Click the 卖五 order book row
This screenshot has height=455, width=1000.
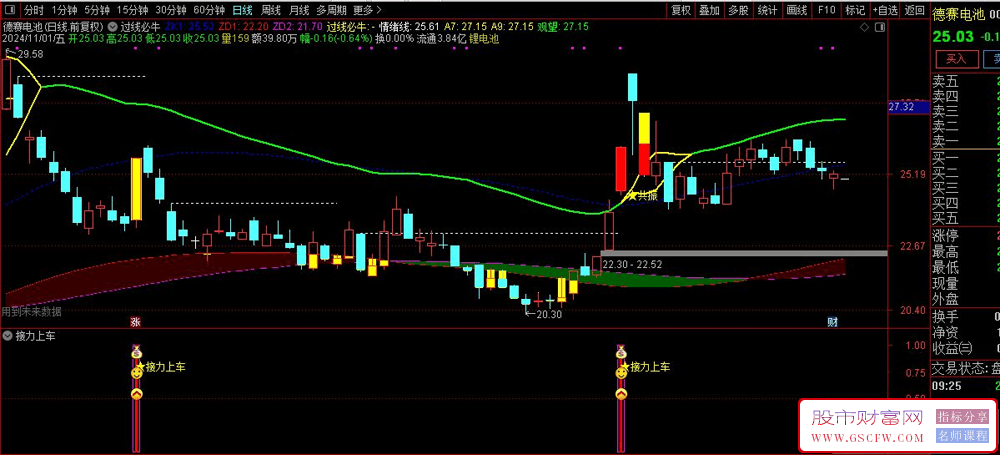coord(965,81)
